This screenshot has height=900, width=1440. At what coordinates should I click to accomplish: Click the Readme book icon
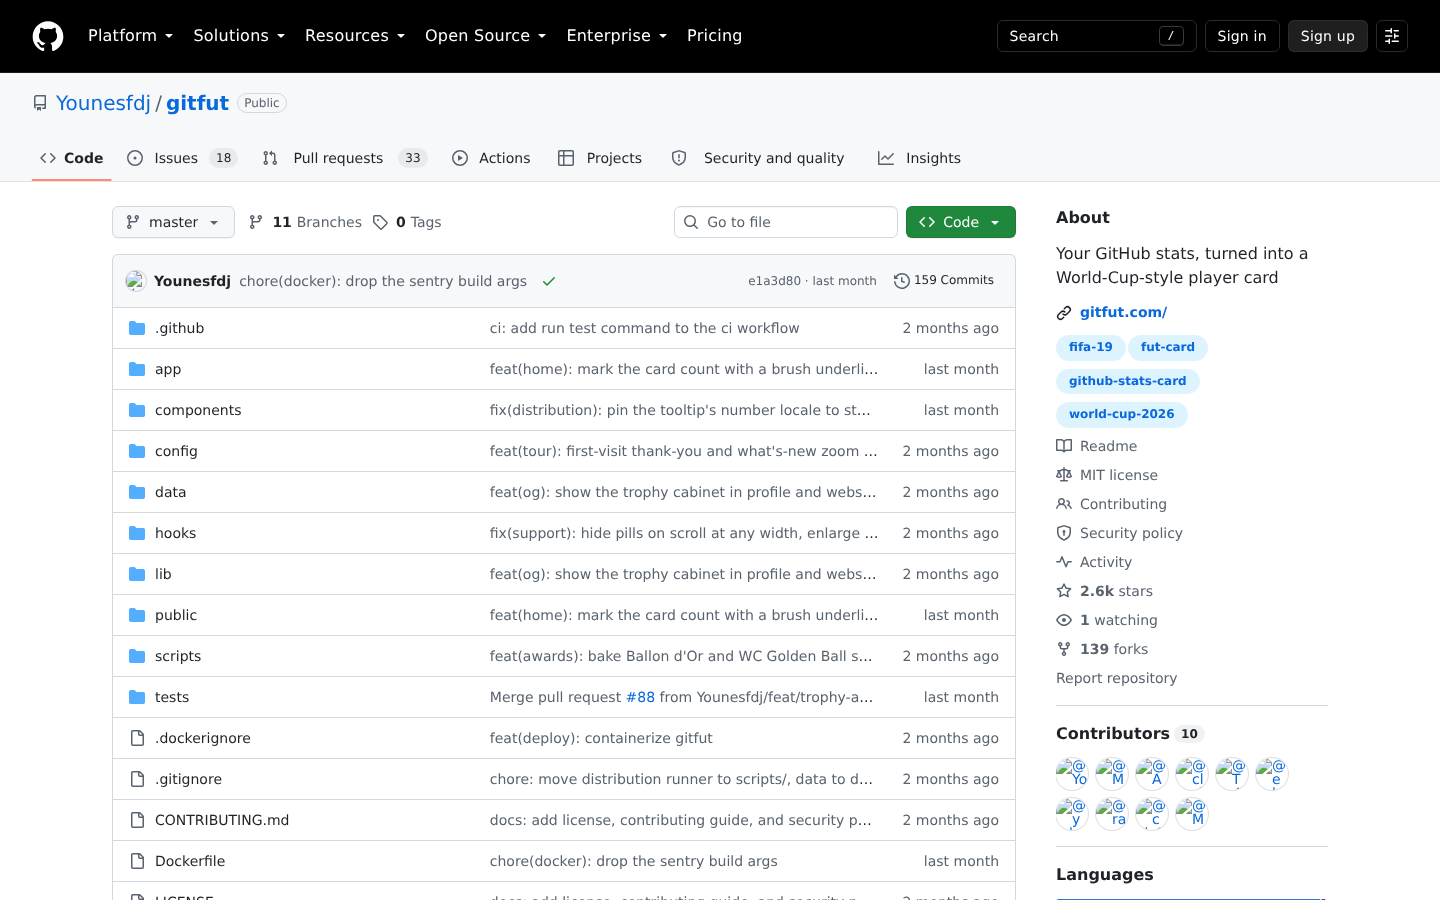[1064, 446]
